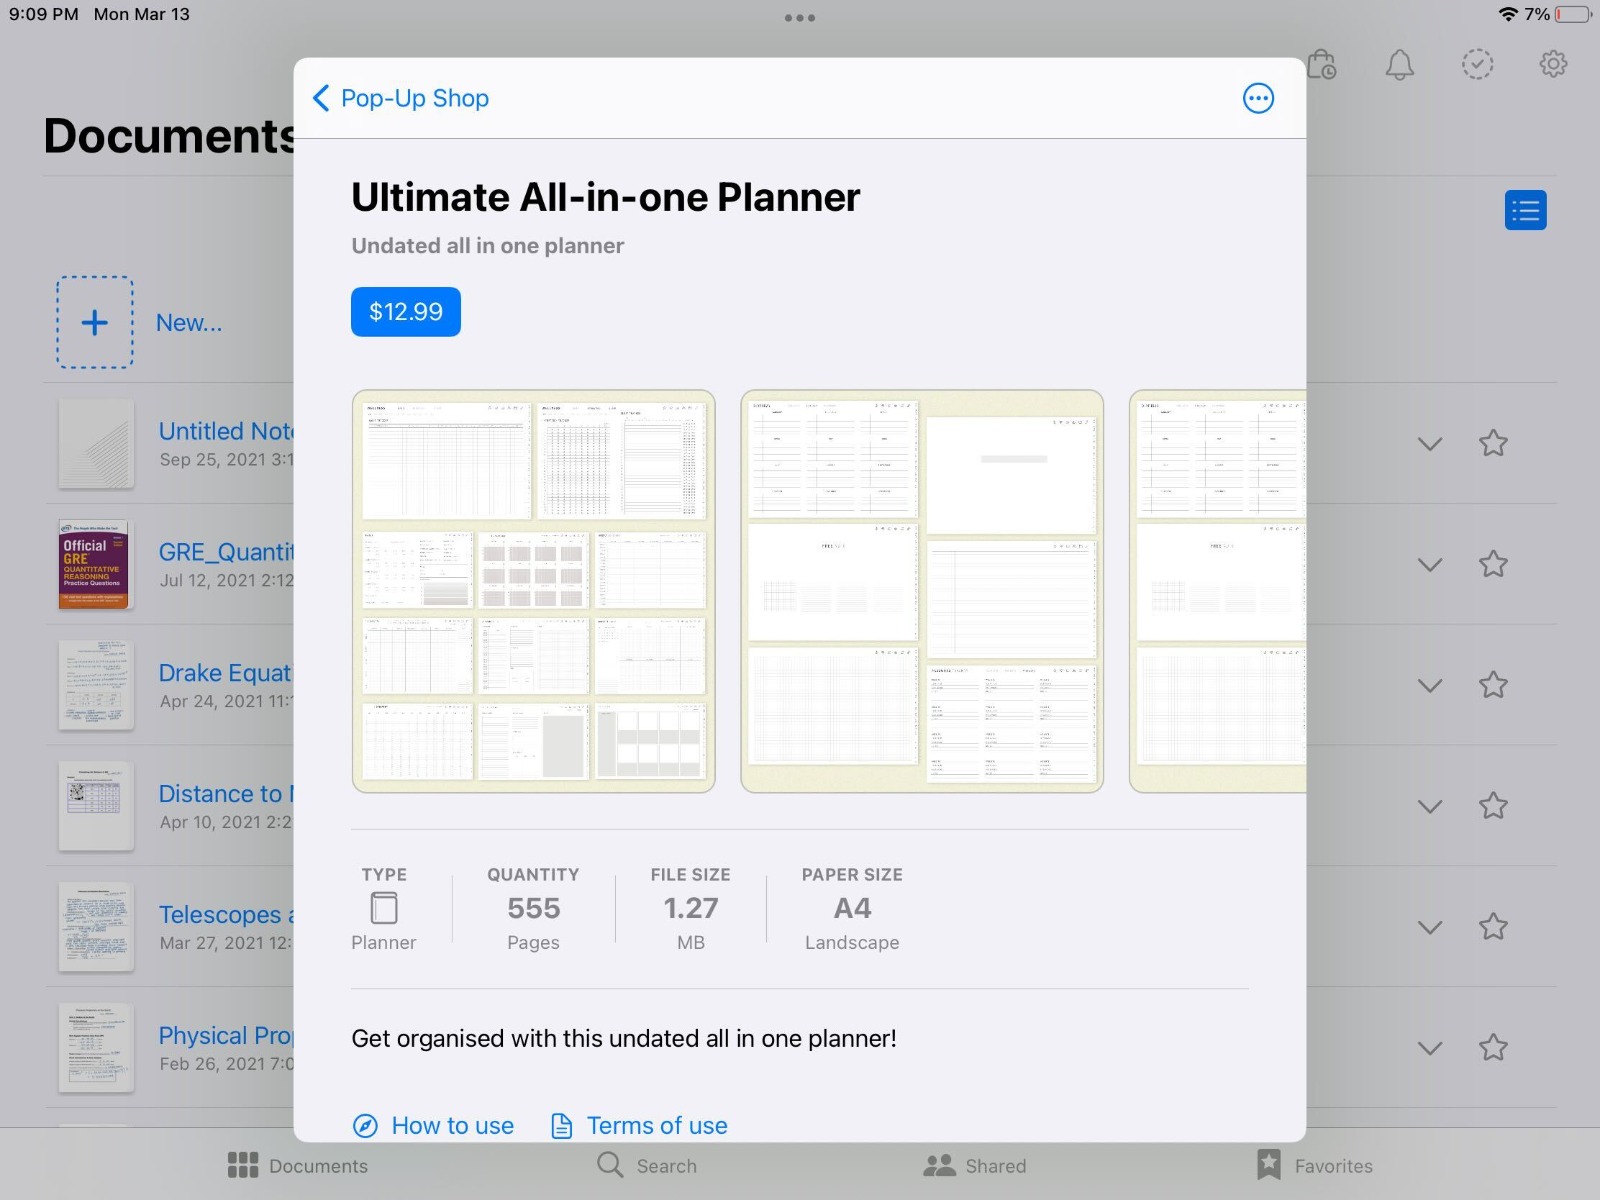Screen dimensions: 1600x1200
Task: Tap the select documents checkmark icon
Action: (1477, 65)
